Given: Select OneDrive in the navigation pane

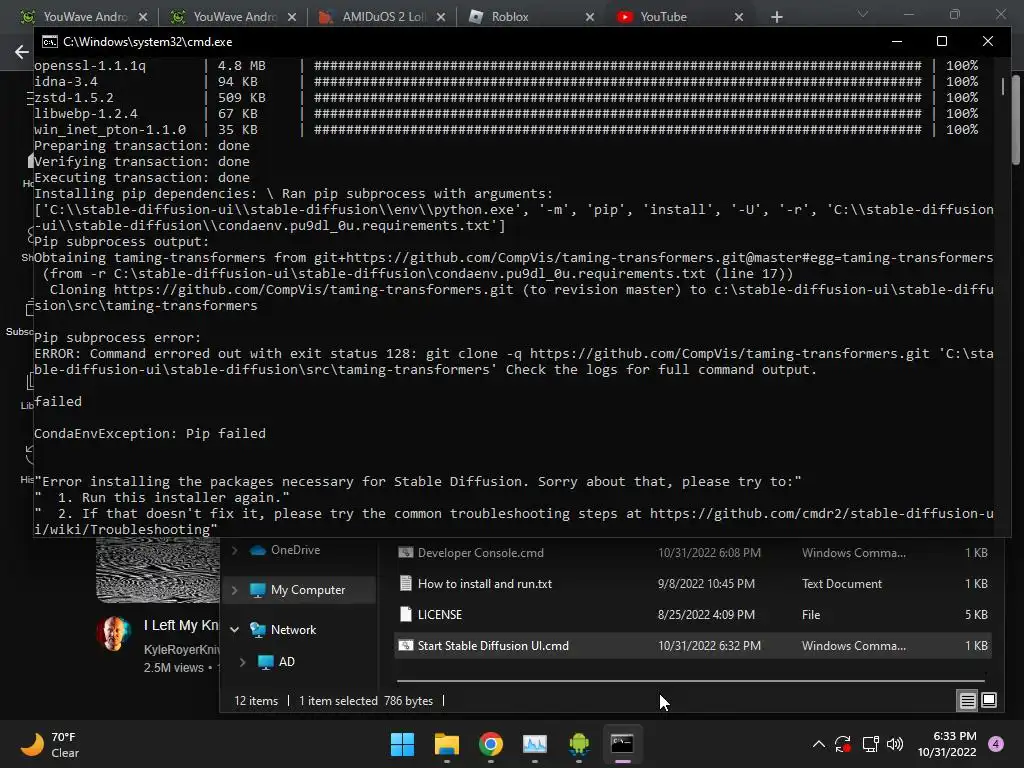Looking at the screenshot, I should (295, 550).
